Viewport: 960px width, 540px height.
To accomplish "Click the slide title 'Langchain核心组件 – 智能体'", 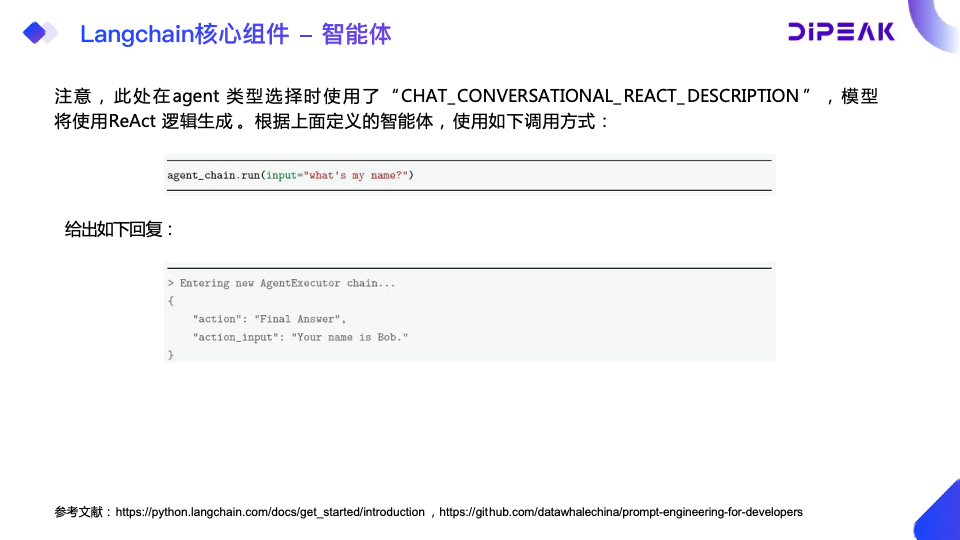I will tap(236, 34).
